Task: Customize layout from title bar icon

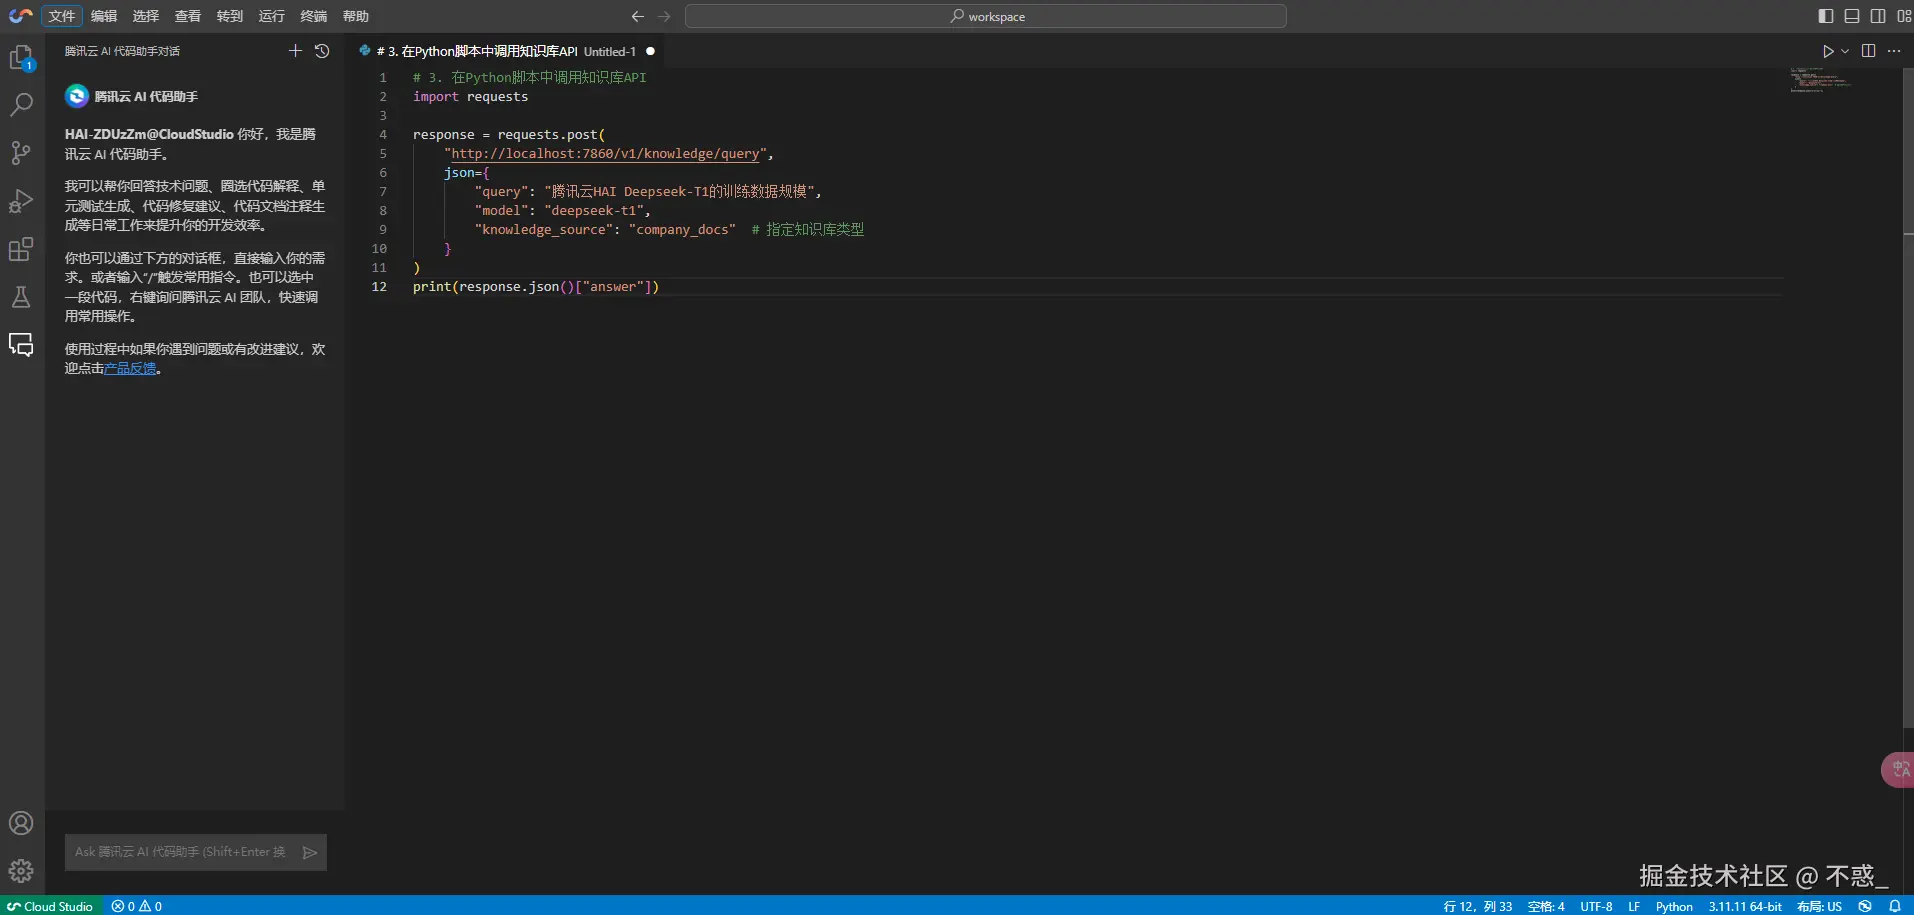Action: click(1904, 16)
